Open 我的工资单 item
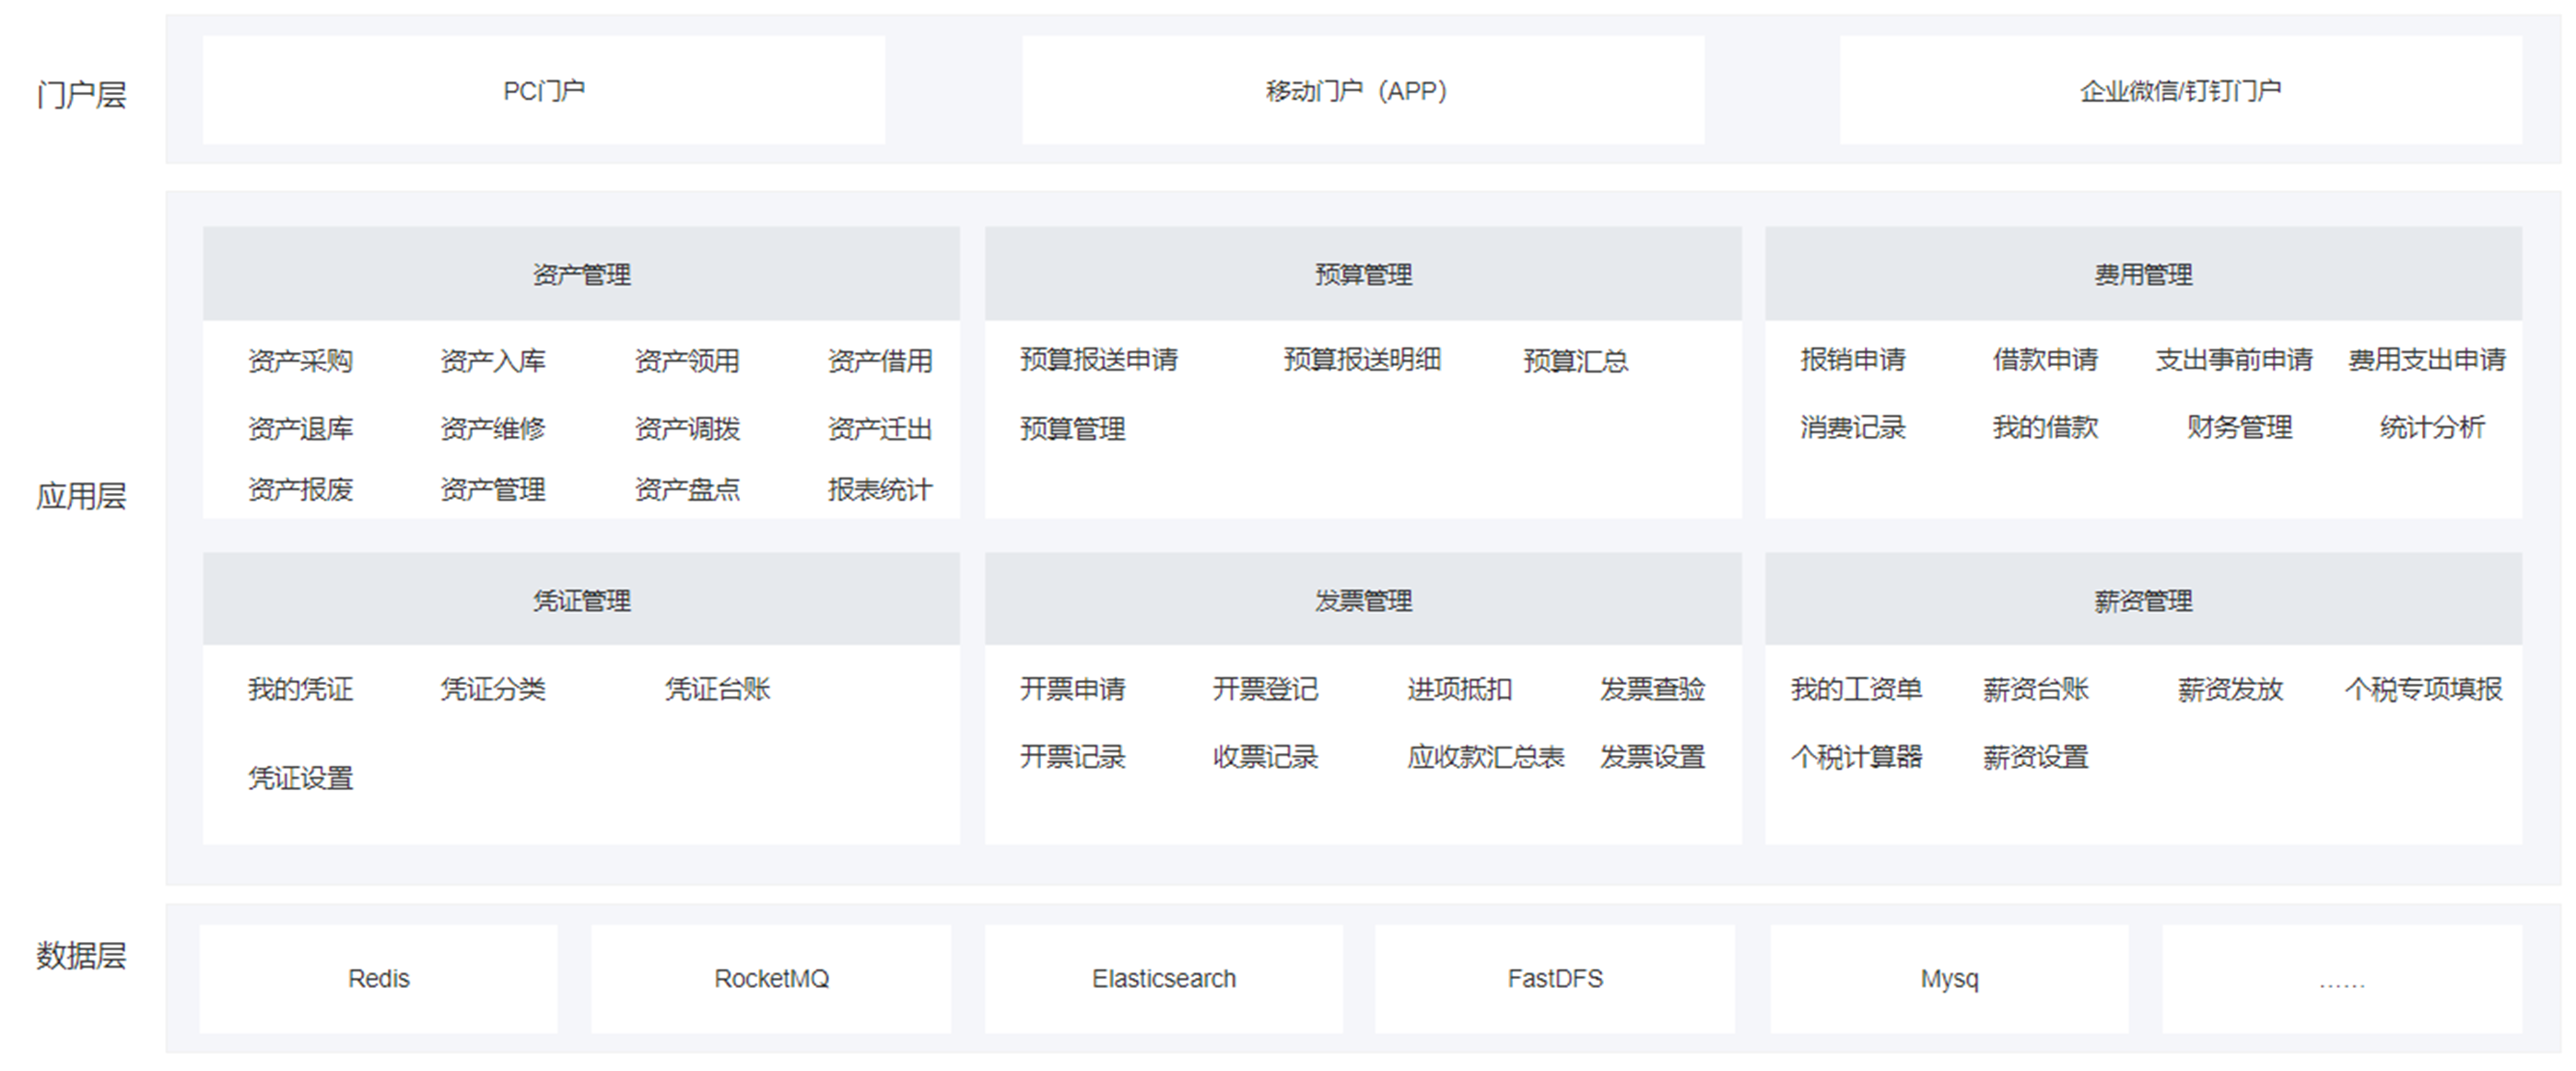The width and height of the screenshot is (2576, 1071). [1856, 689]
